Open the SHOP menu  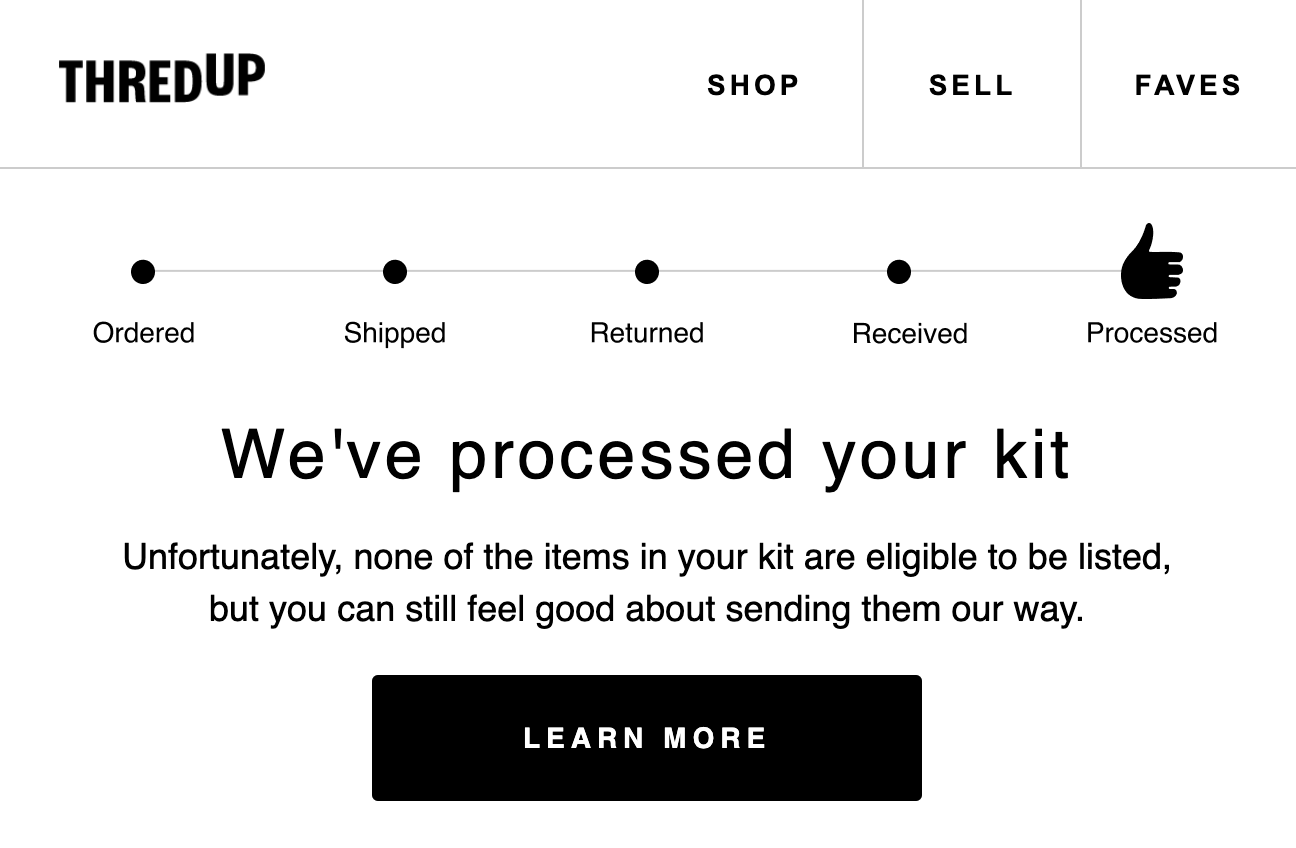point(753,85)
